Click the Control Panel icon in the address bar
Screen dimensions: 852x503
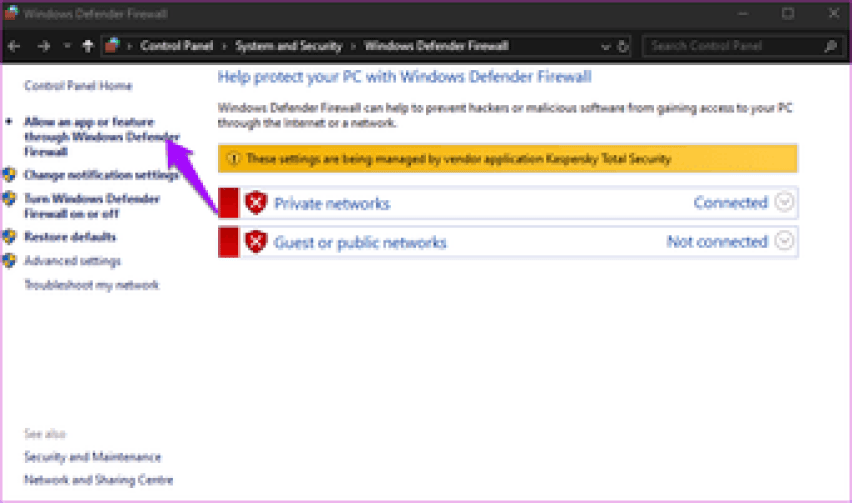pyautogui.click(x=114, y=46)
